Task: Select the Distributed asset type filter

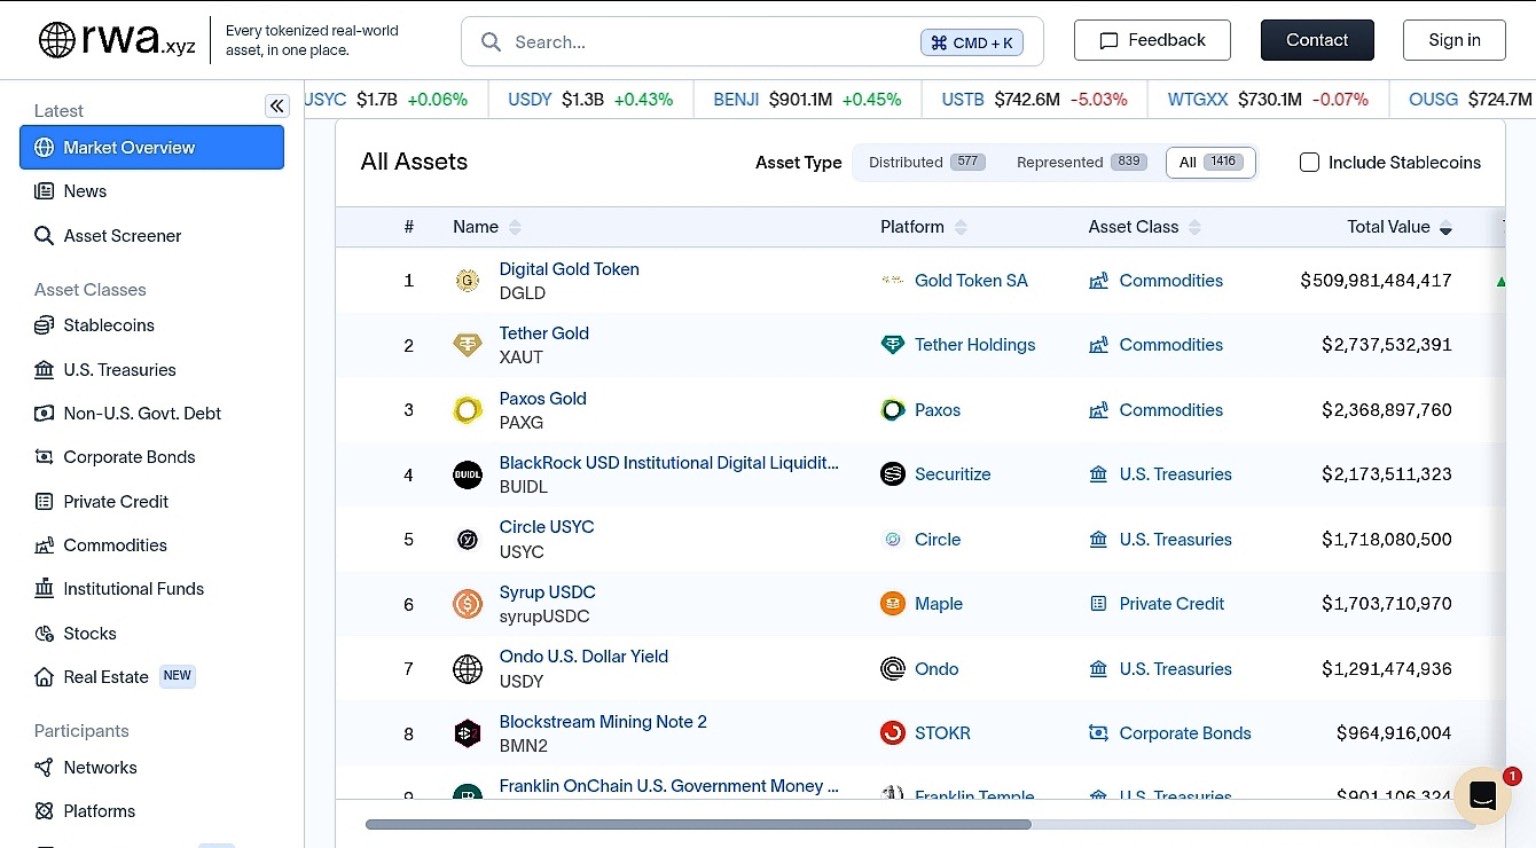Action: click(924, 162)
